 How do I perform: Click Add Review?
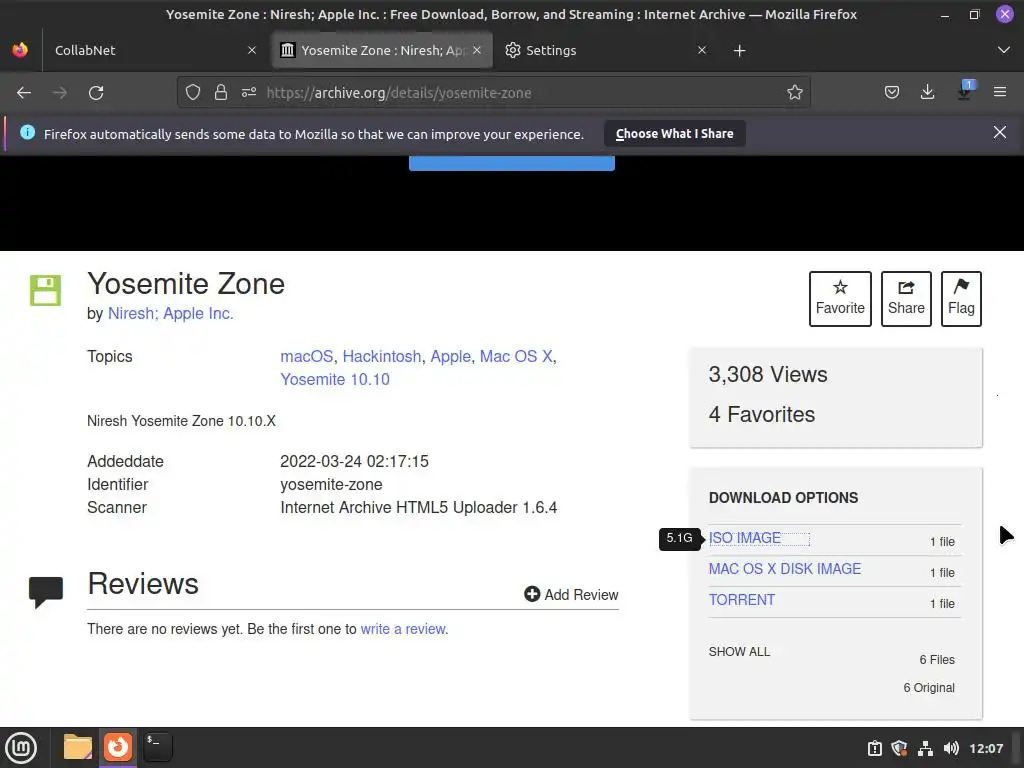[x=571, y=594]
